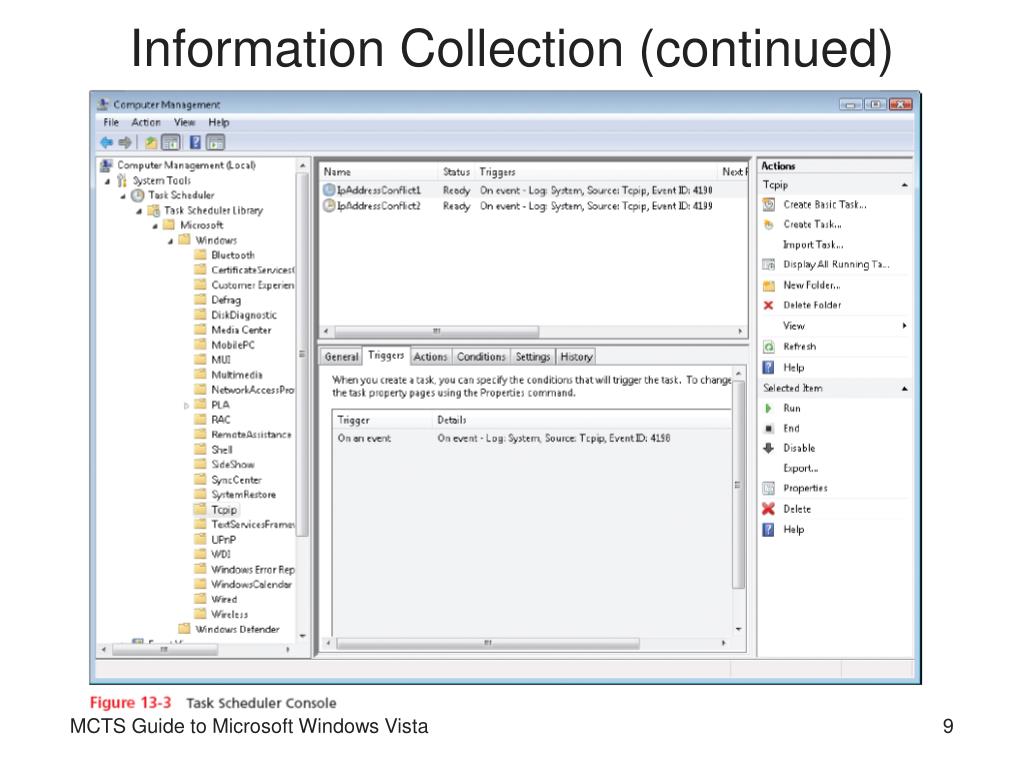The height and width of the screenshot is (768, 1024).
Task: Select the IpAddressConflict2 task icon
Action: (330, 206)
